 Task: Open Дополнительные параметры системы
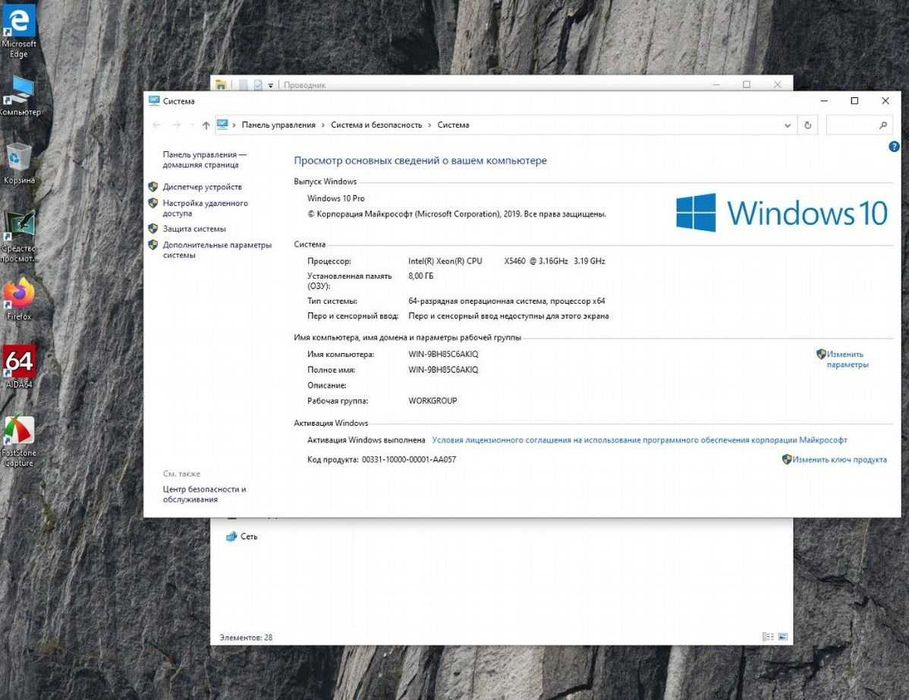click(x=217, y=250)
